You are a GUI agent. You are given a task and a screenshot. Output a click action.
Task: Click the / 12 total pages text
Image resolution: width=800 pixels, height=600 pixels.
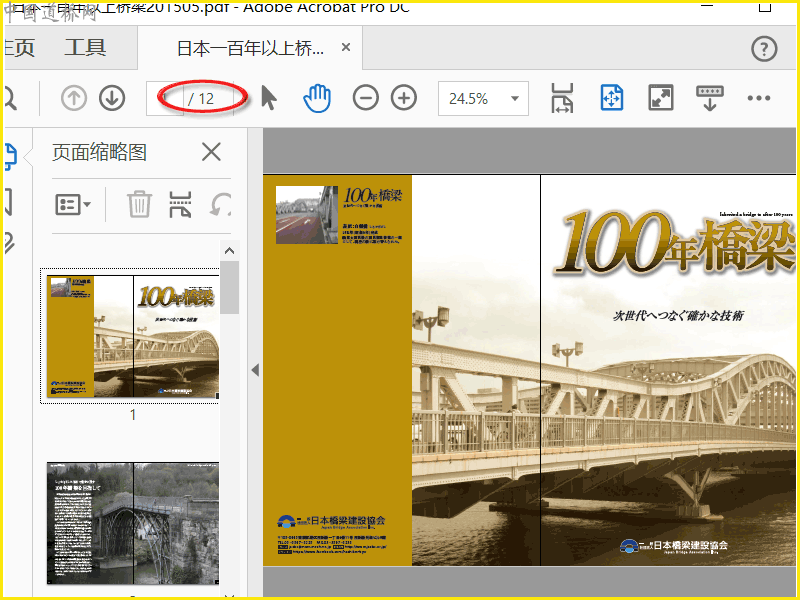click(201, 98)
